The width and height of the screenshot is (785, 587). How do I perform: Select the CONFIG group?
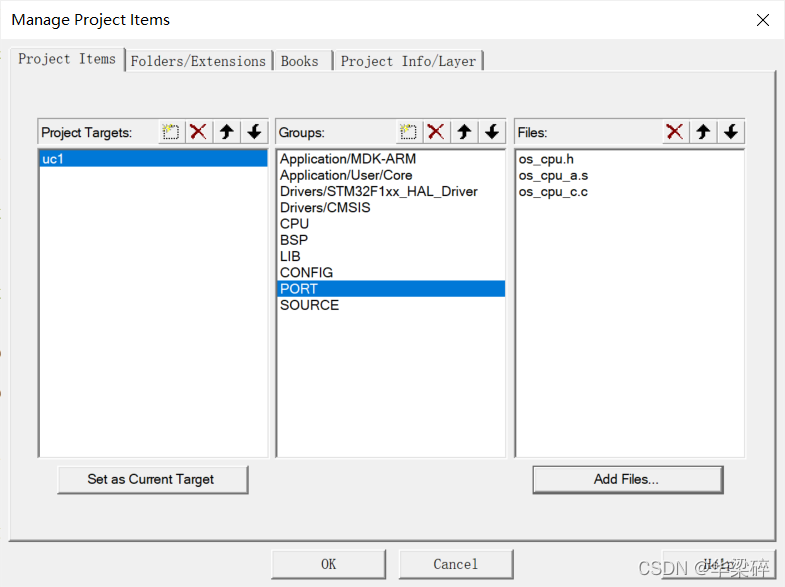(390, 272)
